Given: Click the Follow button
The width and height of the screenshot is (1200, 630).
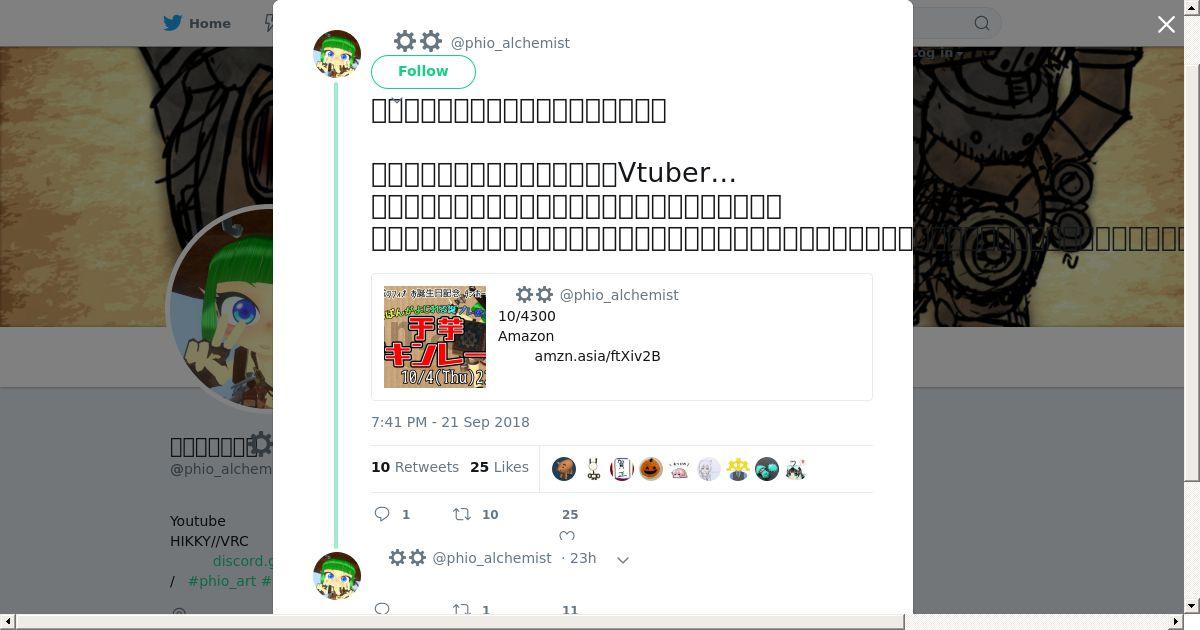Looking at the screenshot, I should (x=423, y=72).
